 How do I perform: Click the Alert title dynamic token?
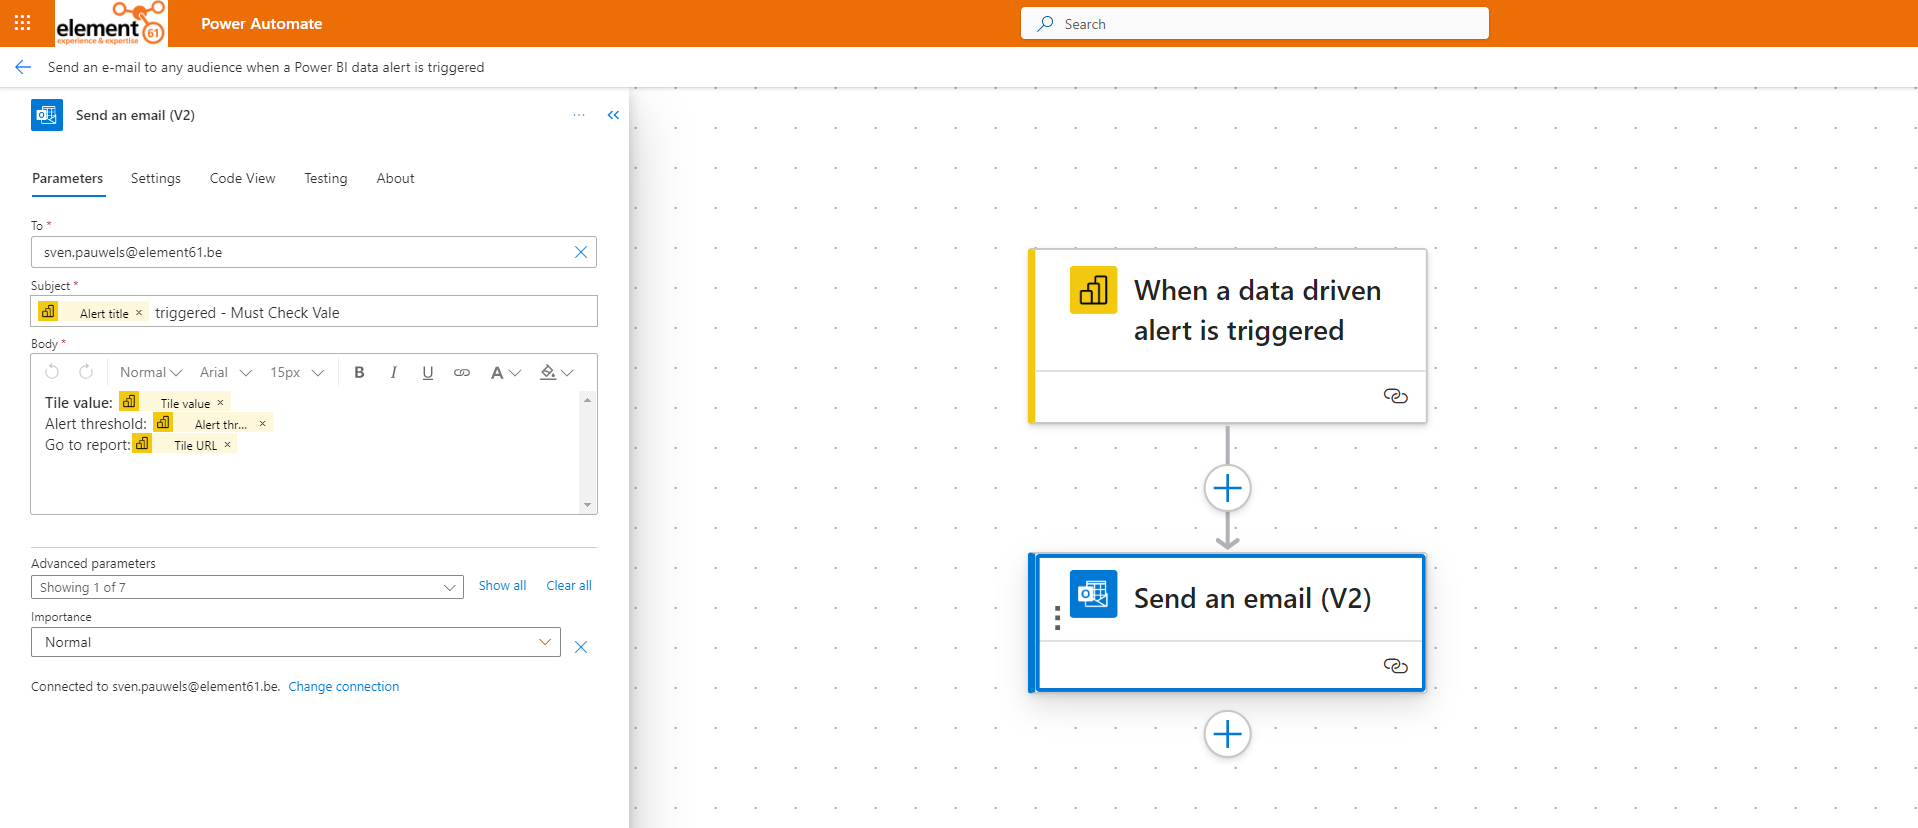(92, 313)
